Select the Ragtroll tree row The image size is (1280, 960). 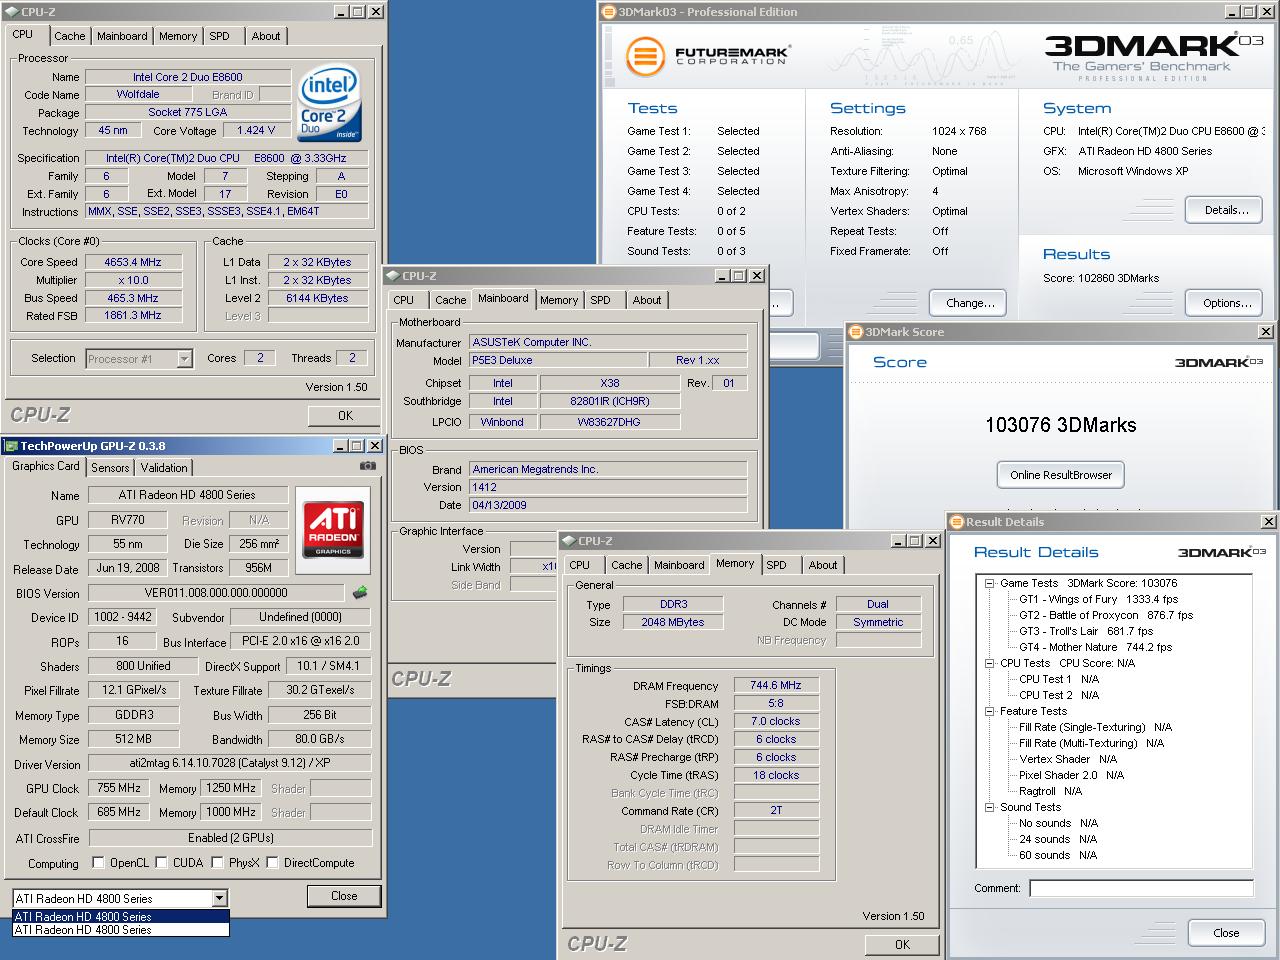[x=1050, y=791]
